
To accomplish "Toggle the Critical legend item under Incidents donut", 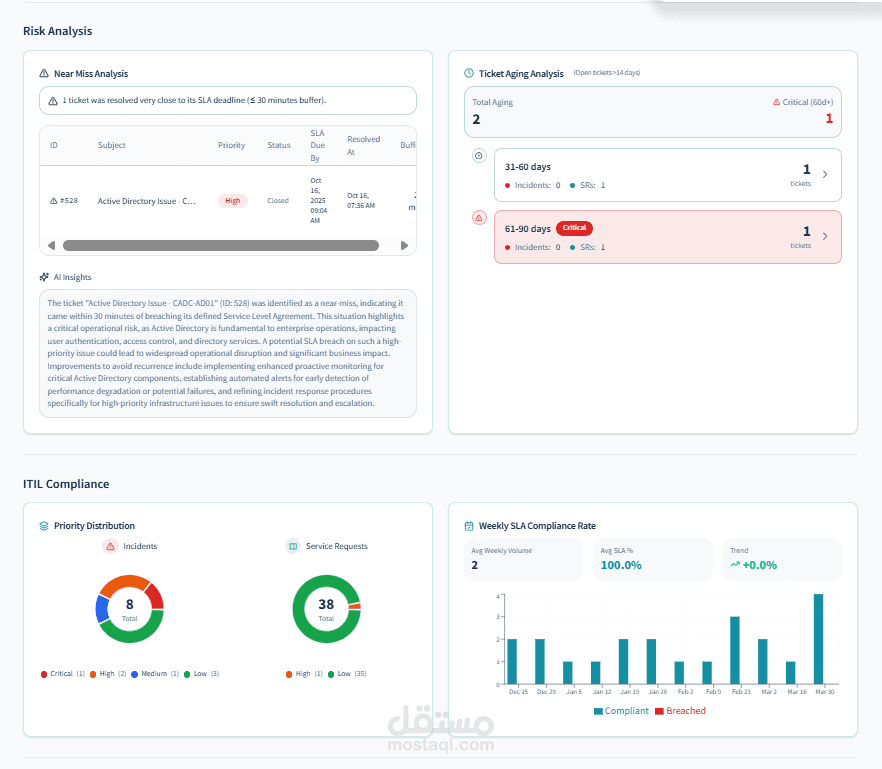I will coord(62,674).
